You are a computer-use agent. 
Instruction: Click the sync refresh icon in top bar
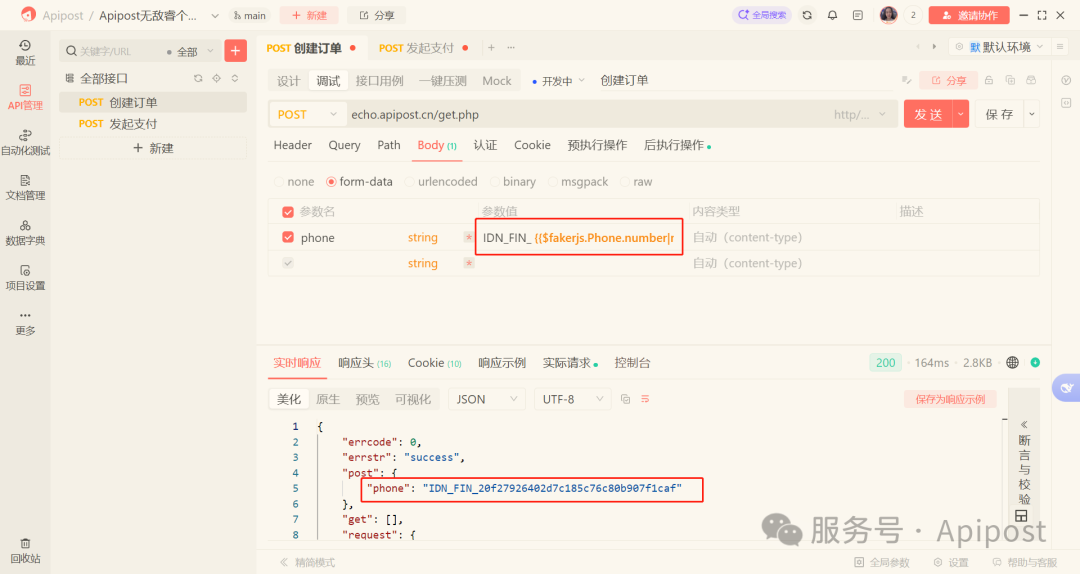point(807,15)
